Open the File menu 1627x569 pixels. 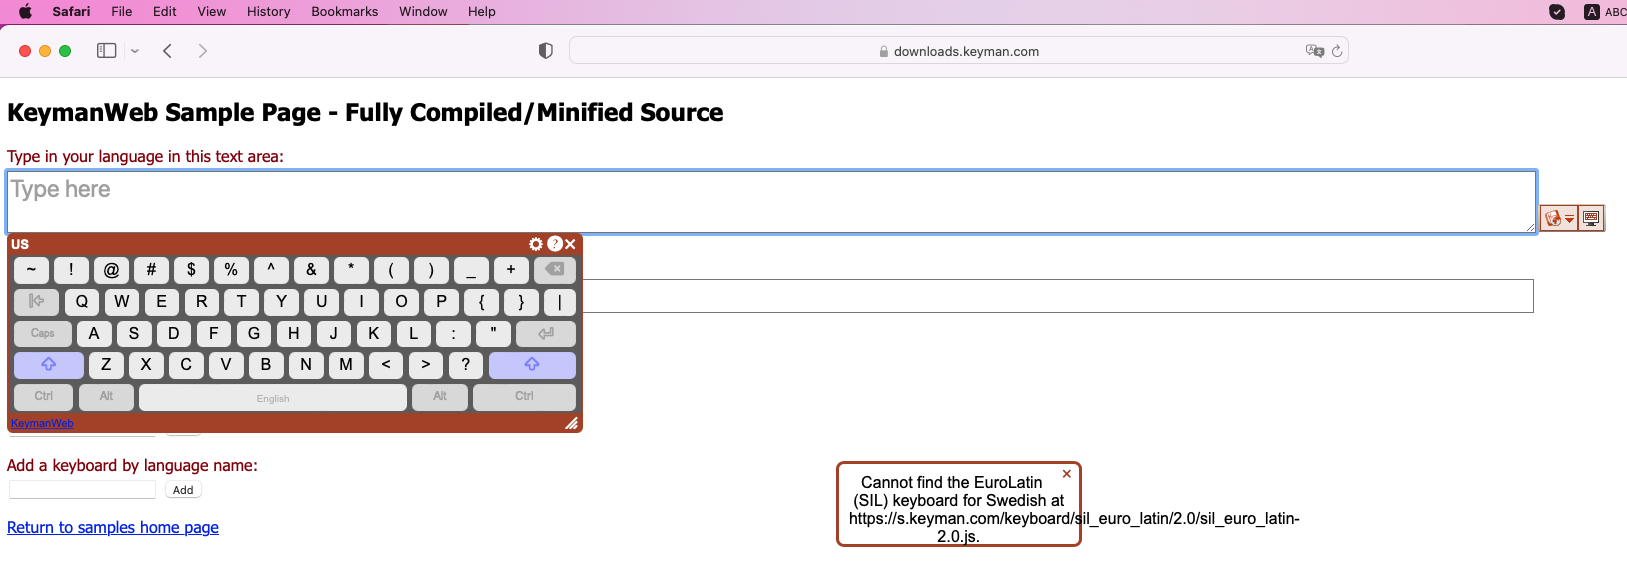pos(122,12)
